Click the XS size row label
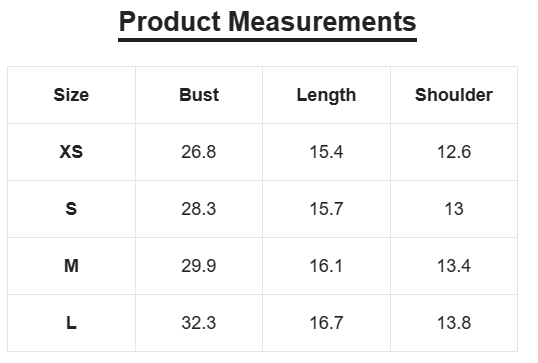This screenshot has width=538, height=363. 71,152
